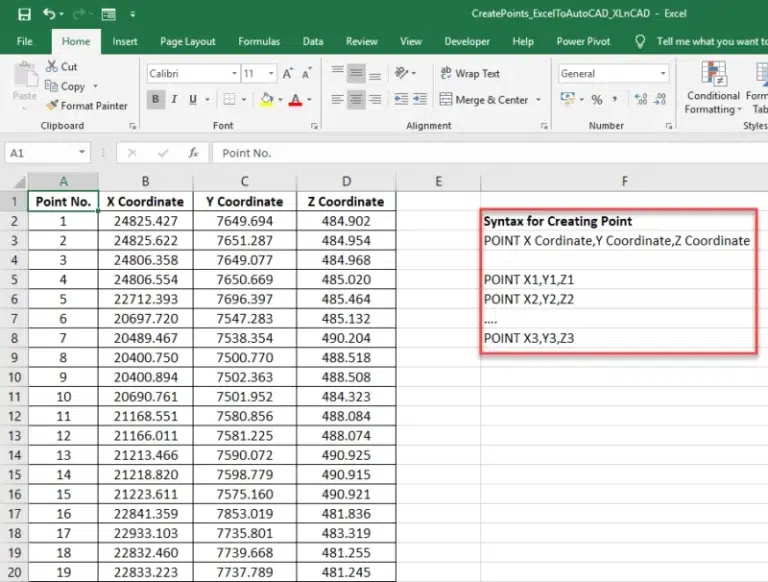Screen dimensions: 768x582
Task: Click Decrease Indent icon
Action: point(401,99)
